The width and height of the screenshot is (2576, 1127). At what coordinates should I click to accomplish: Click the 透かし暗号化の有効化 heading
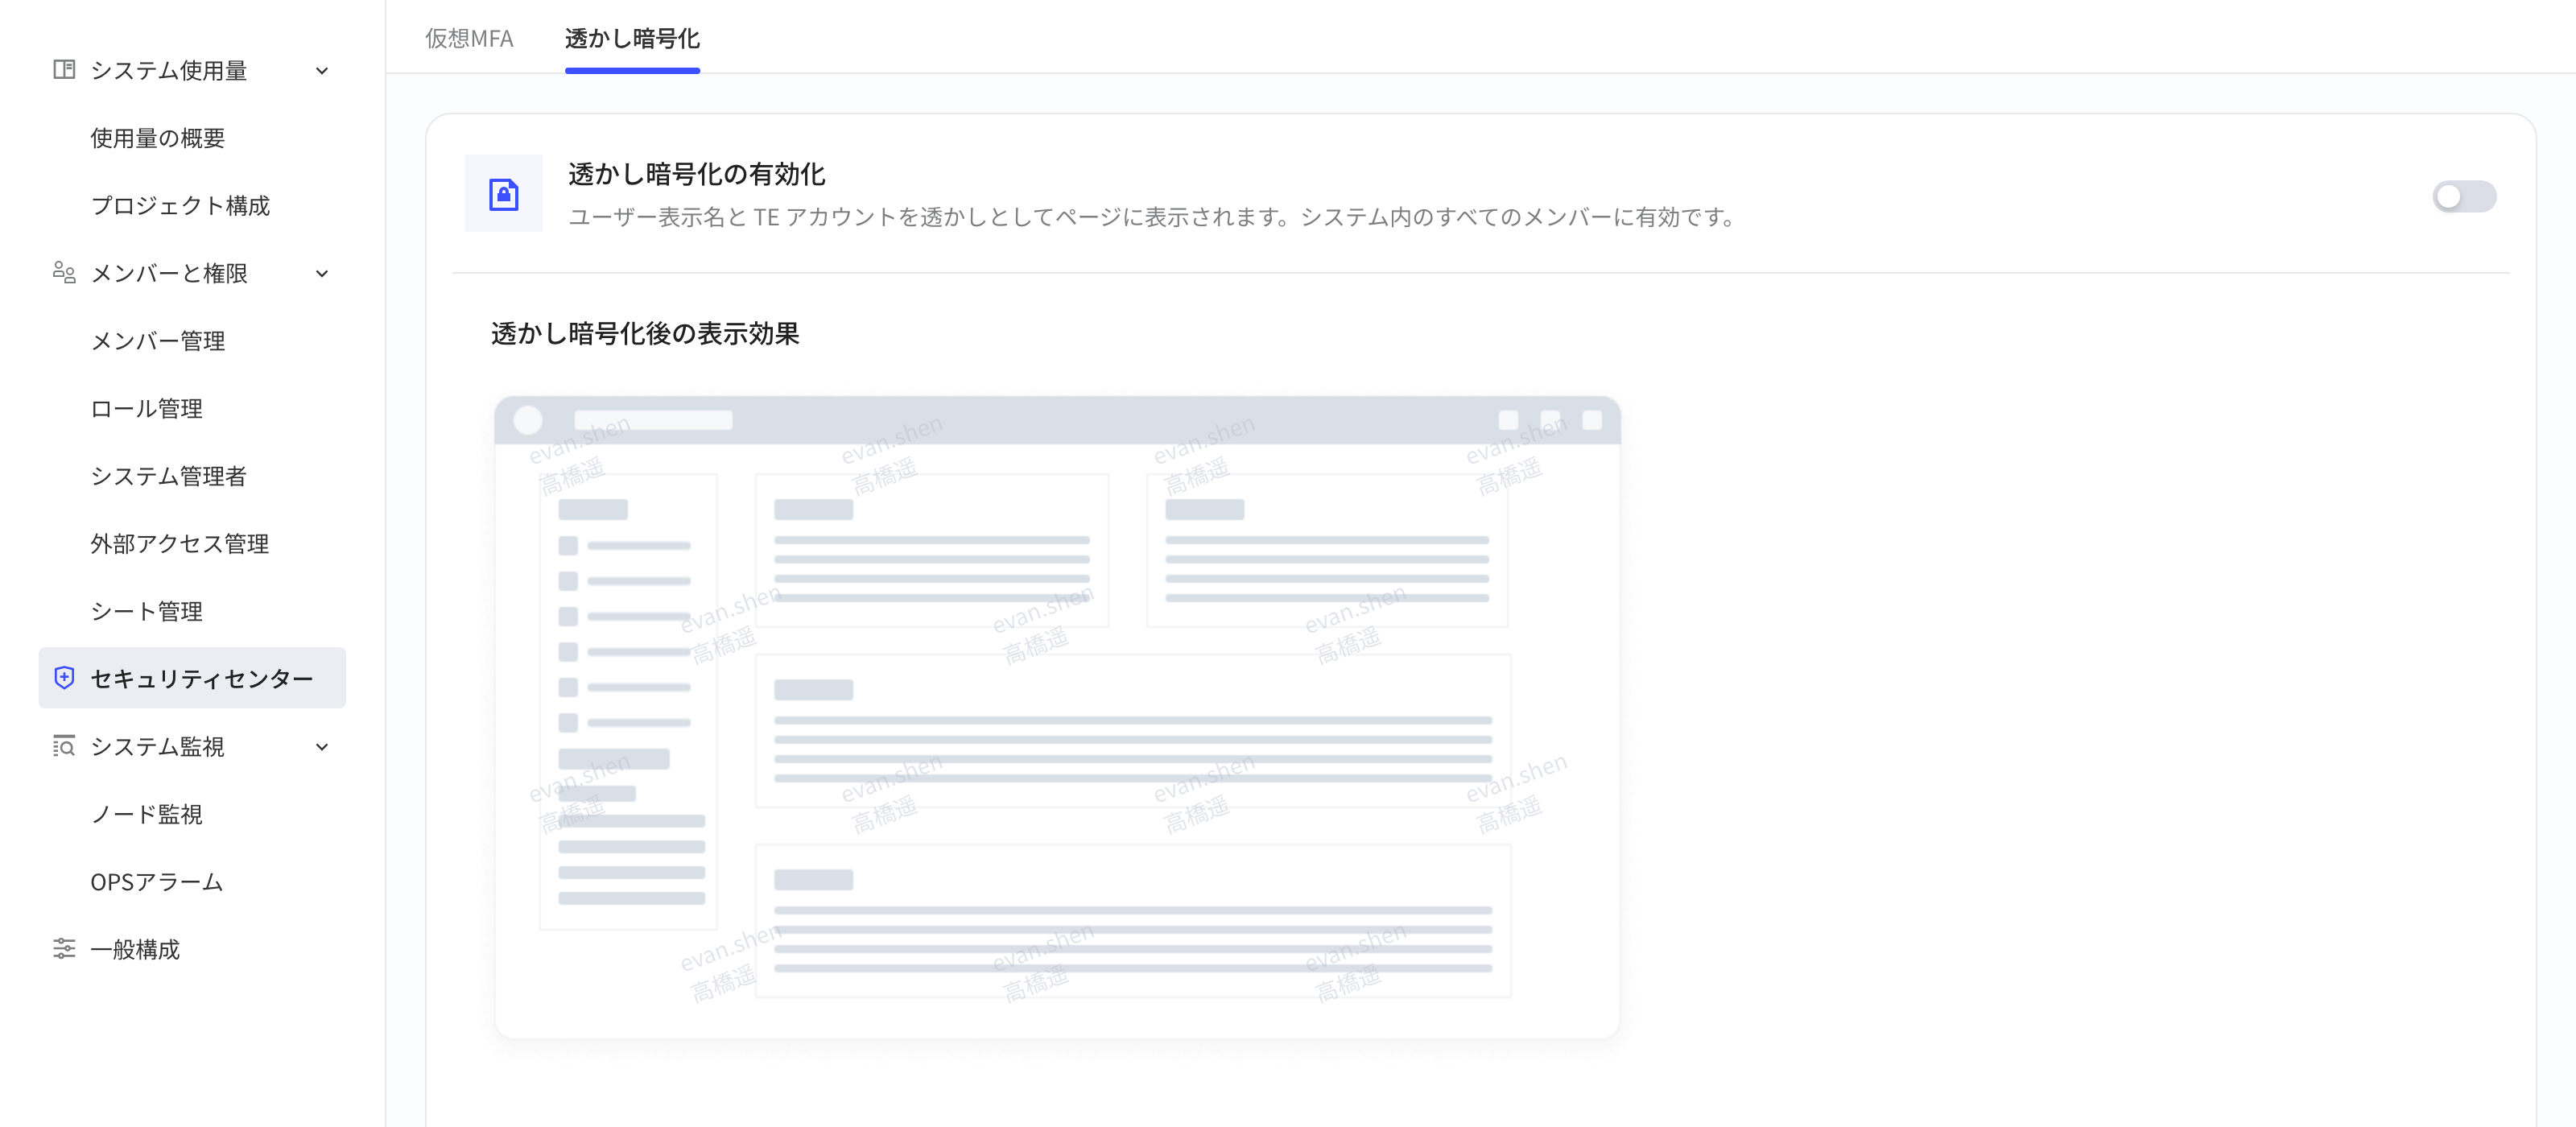point(697,173)
